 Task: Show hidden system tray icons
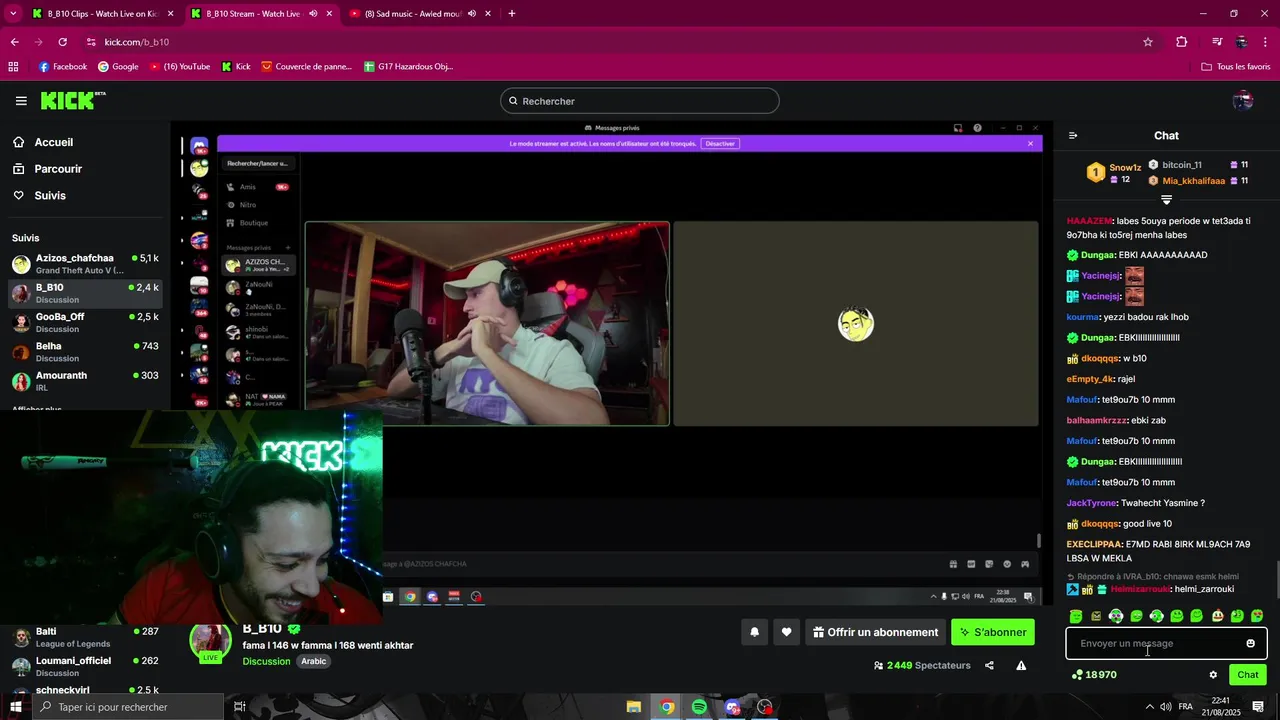click(x=1149, y=707)
